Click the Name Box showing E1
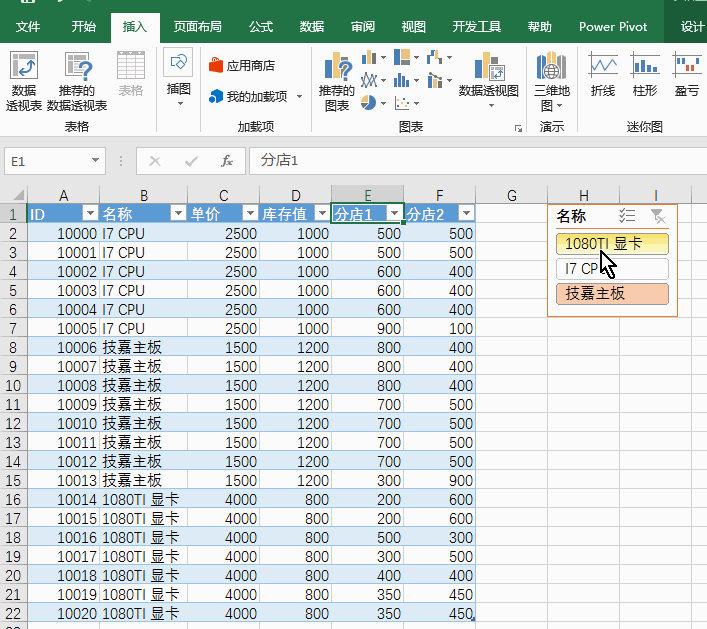The width and height of the screenshot is (707, 629). pyautogui.click(x=47, y=161)
